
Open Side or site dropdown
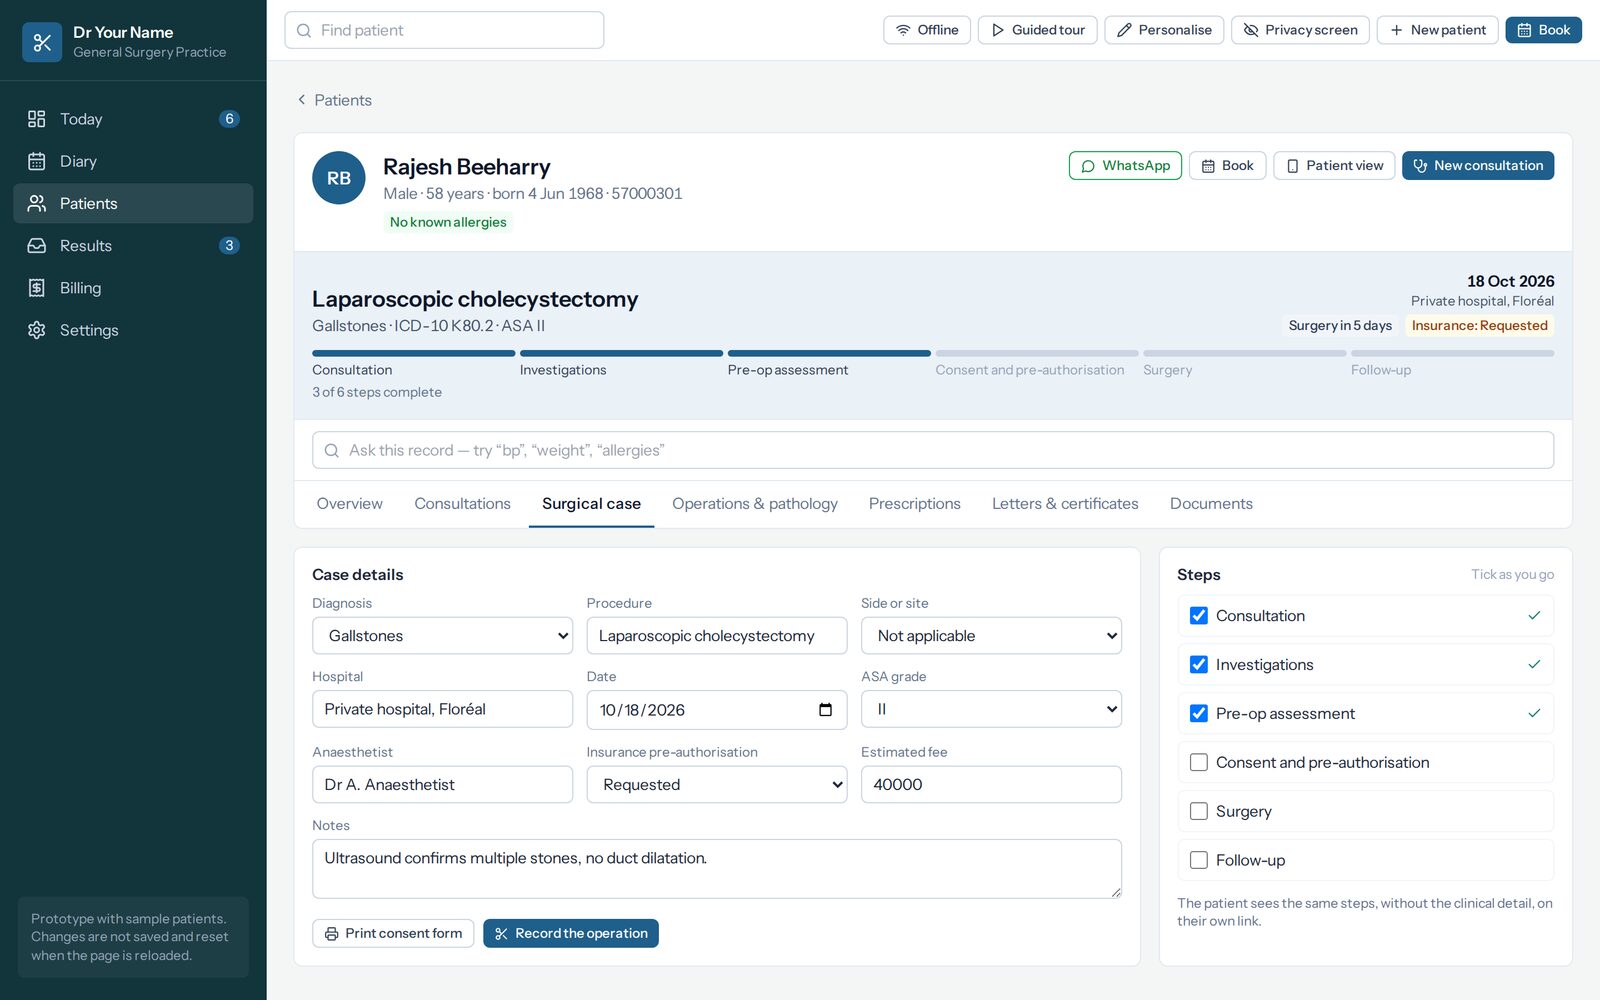pyautogui.click(x=991, y=636)
